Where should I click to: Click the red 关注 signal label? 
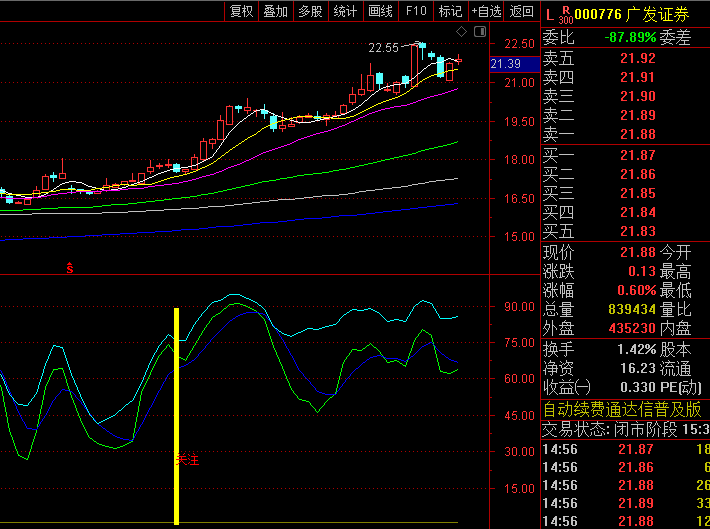tap(189, 460)
